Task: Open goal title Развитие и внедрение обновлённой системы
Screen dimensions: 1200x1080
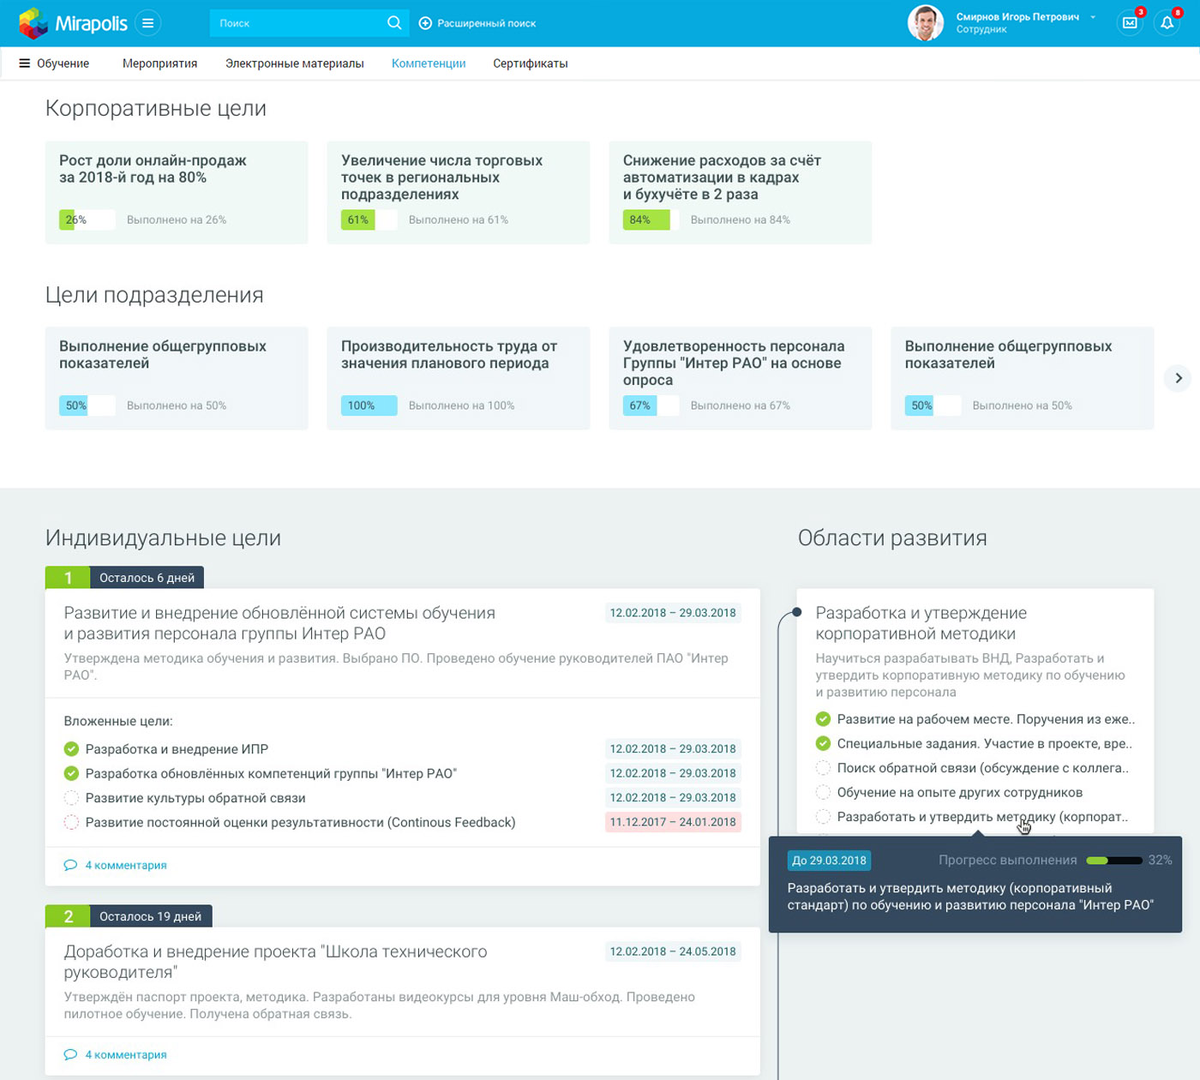Action: coord(280,623)
